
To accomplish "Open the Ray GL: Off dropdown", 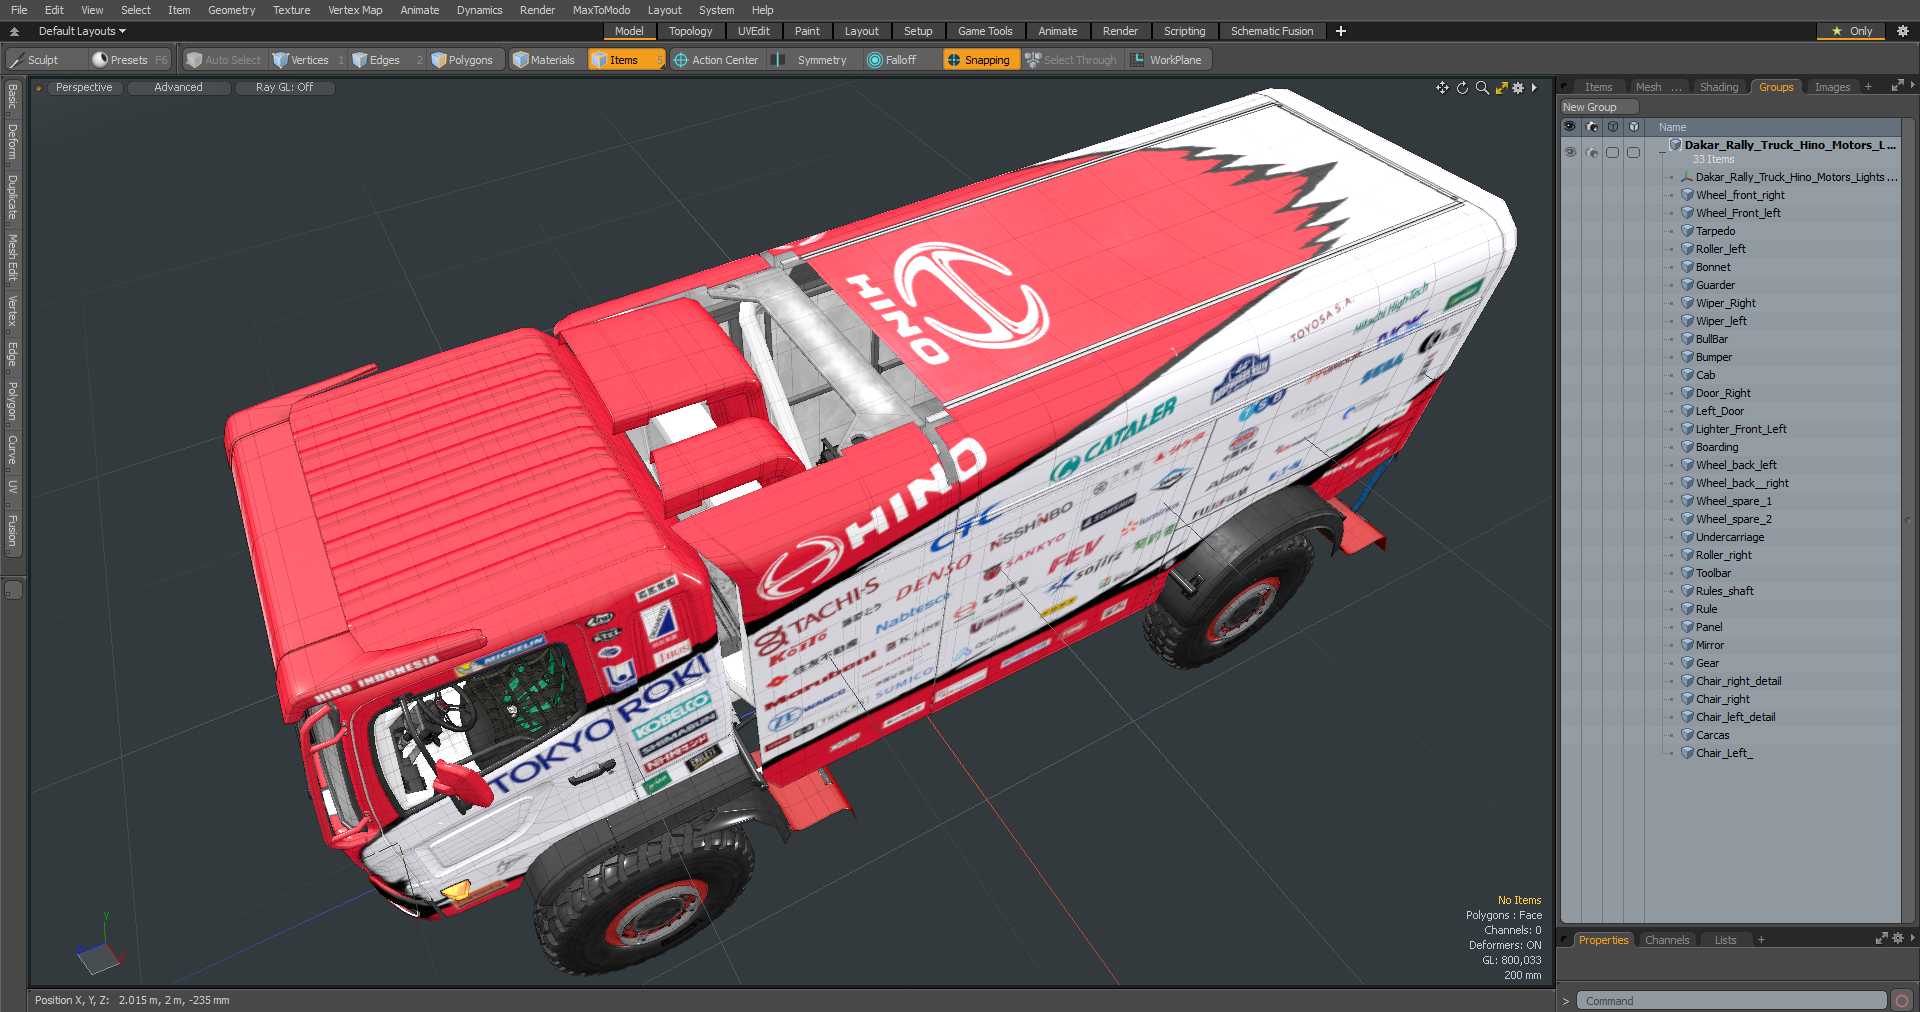I will click(x=284, y=88).
